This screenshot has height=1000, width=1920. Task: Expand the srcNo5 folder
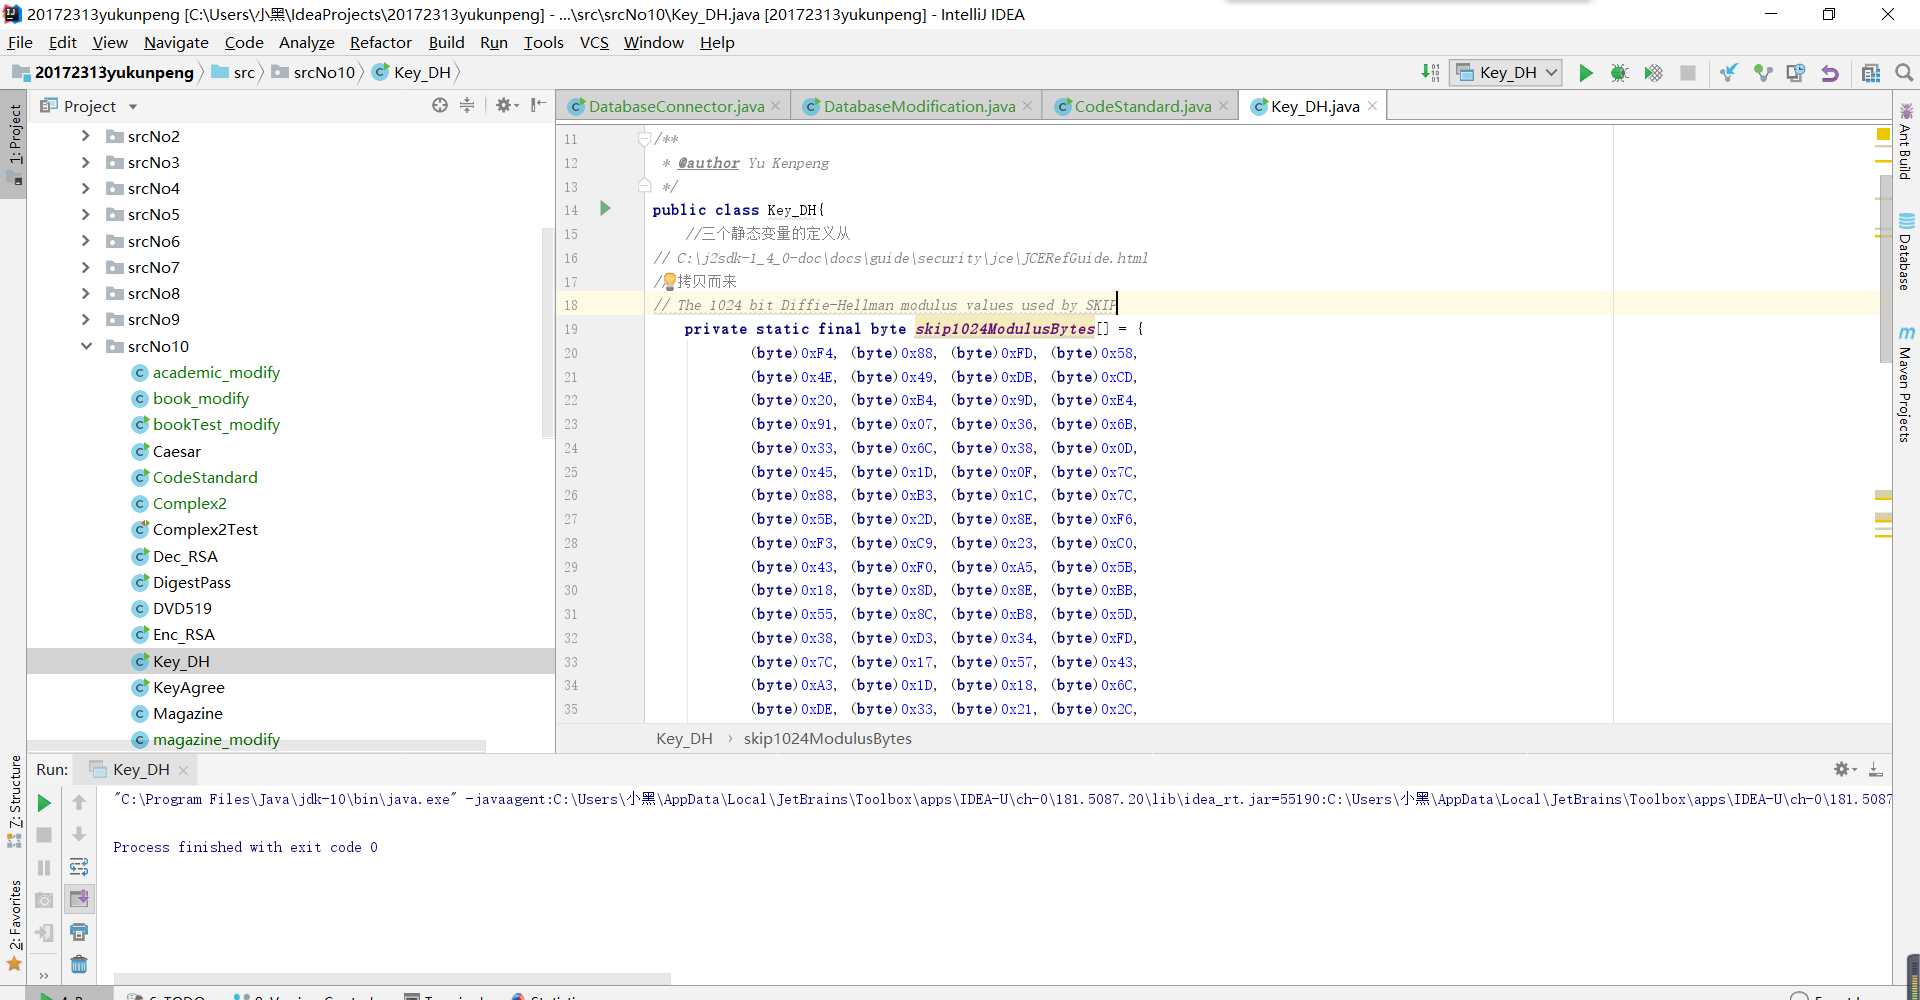pos(86,214)
